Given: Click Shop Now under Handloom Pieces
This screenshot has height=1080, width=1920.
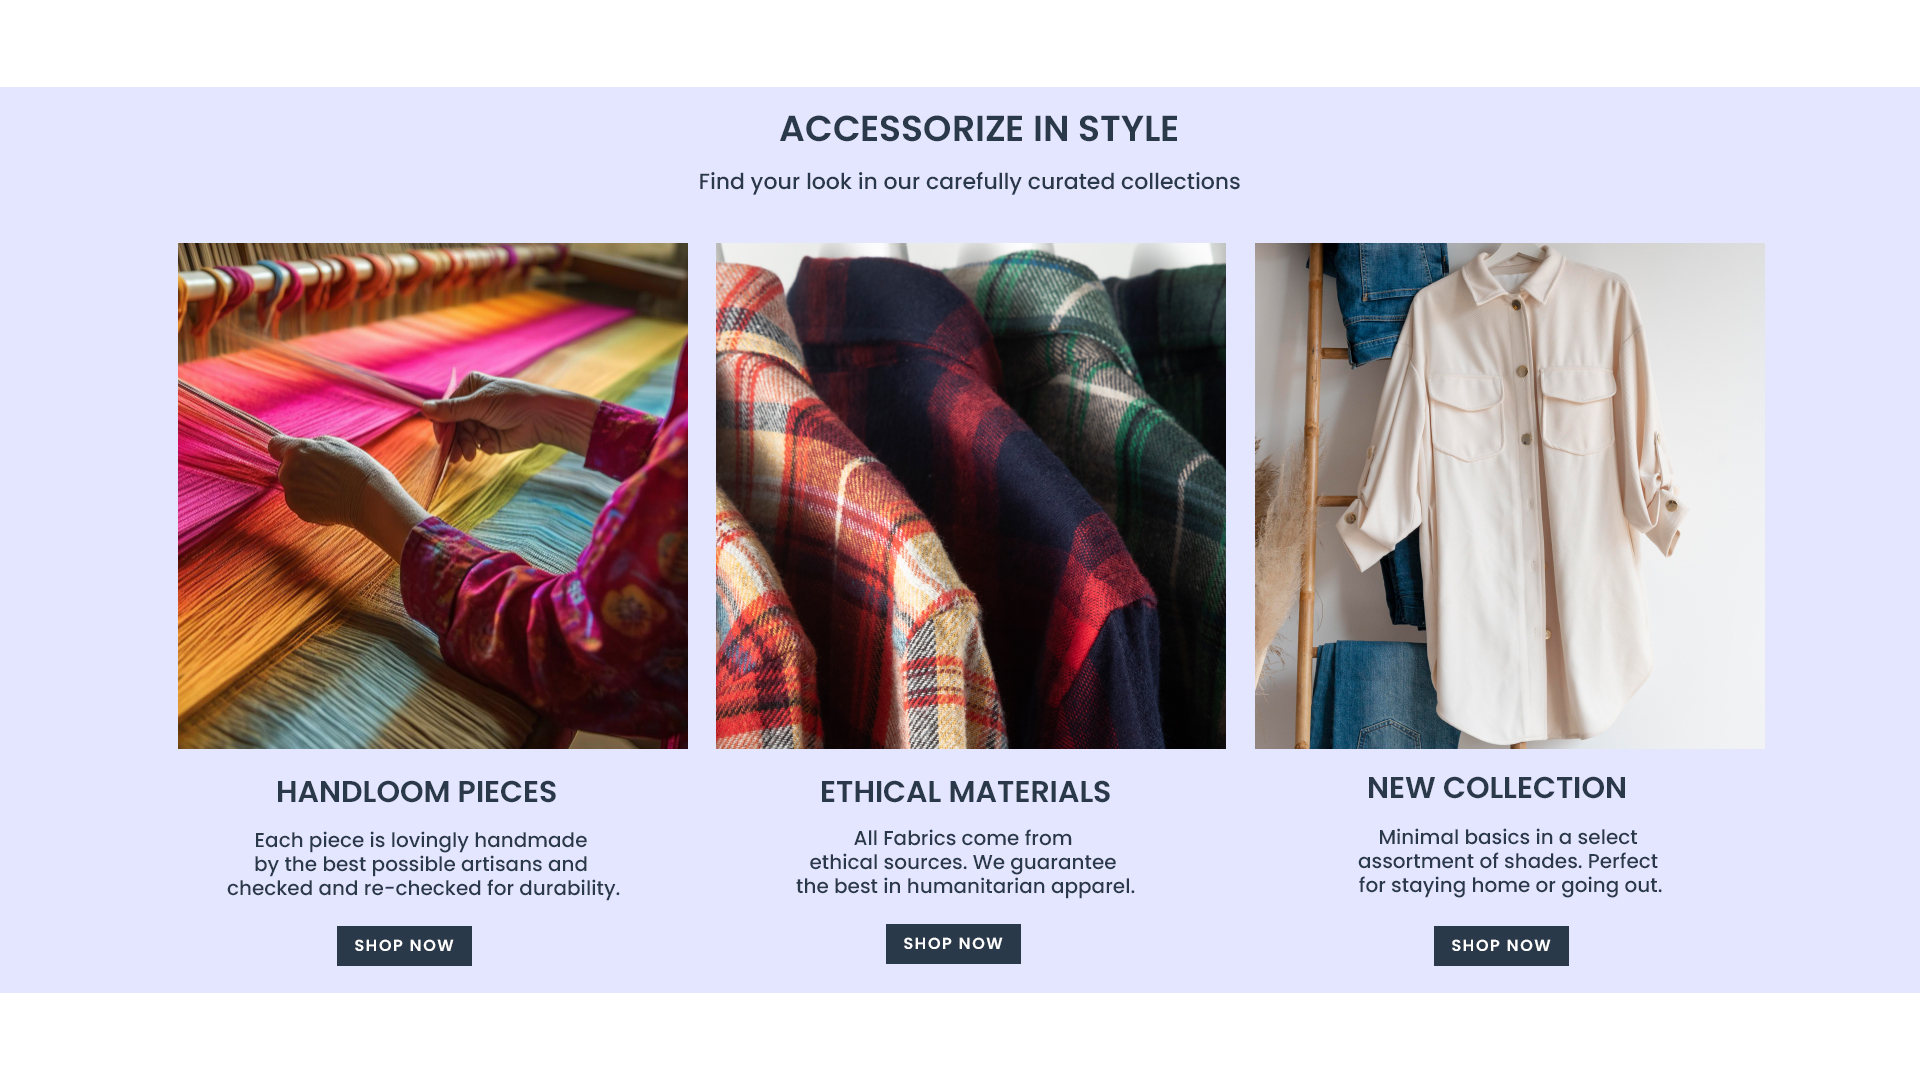Looking at the screenshot, I should [404, 946].
